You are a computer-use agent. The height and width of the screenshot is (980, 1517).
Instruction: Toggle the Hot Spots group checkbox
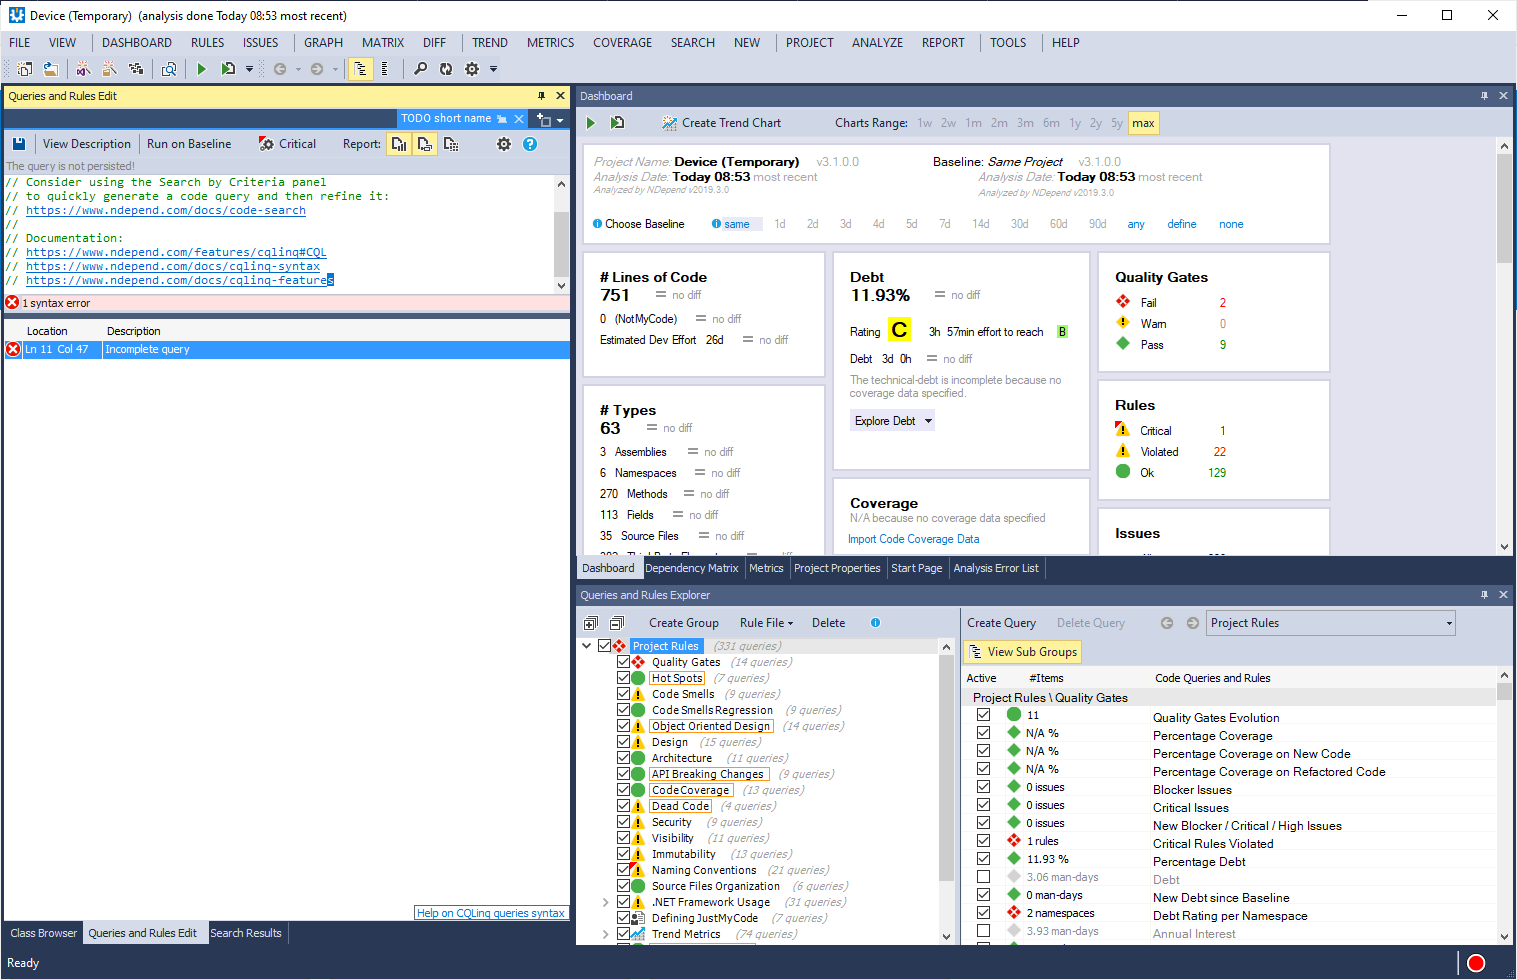624,678
